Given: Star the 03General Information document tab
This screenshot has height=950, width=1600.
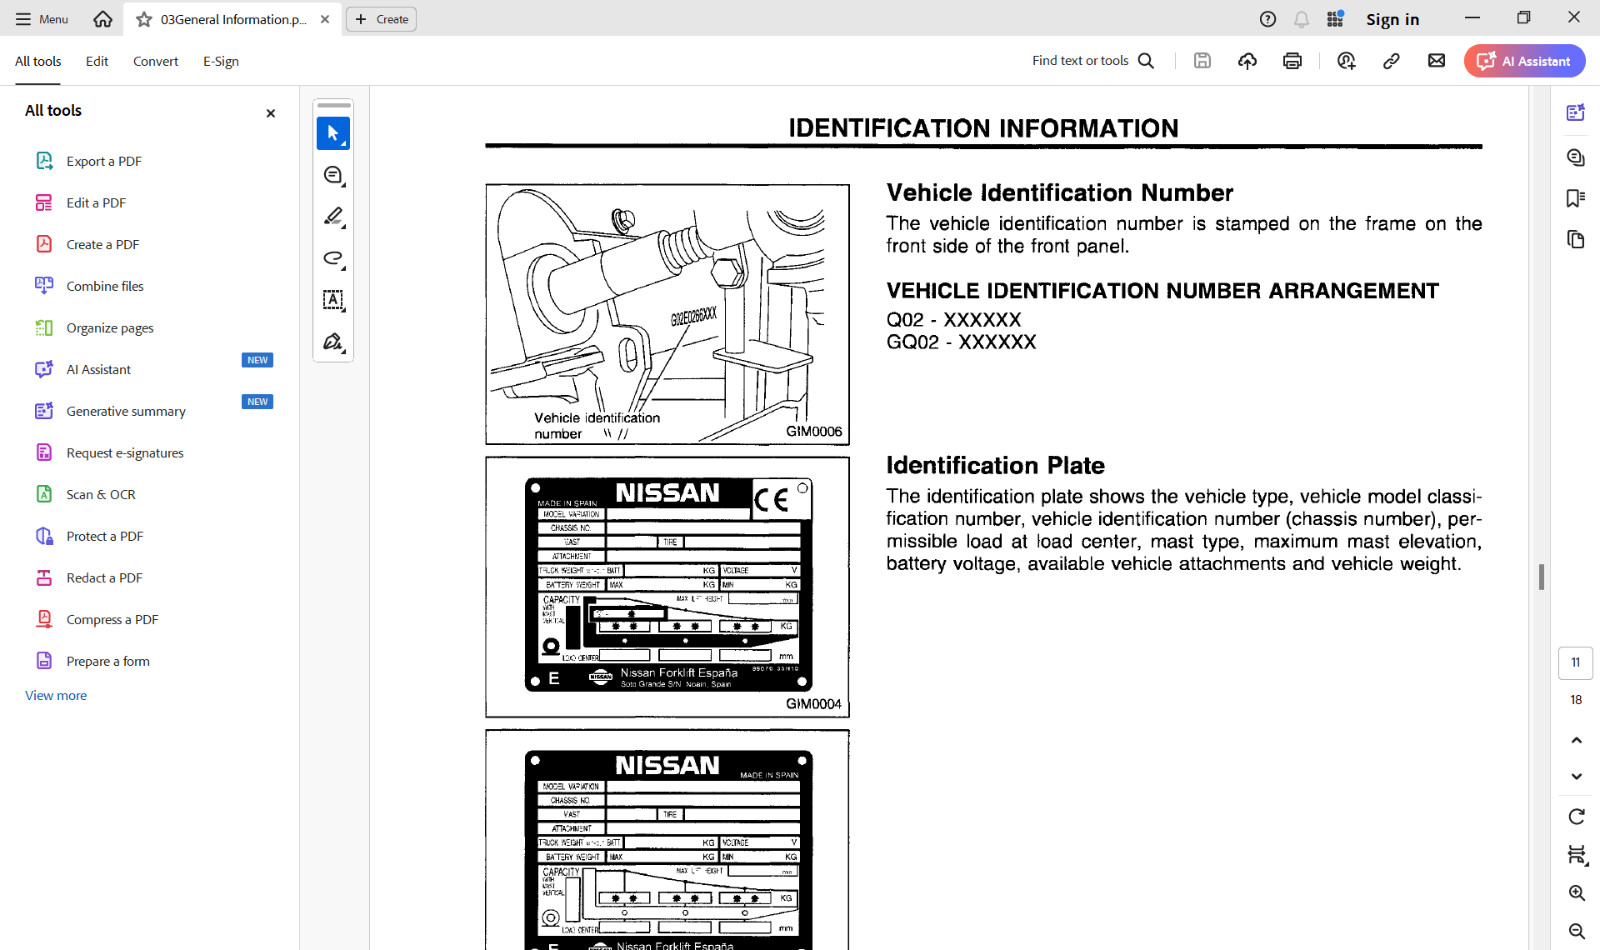Looking at the screenshot, I should click(144, 19).
